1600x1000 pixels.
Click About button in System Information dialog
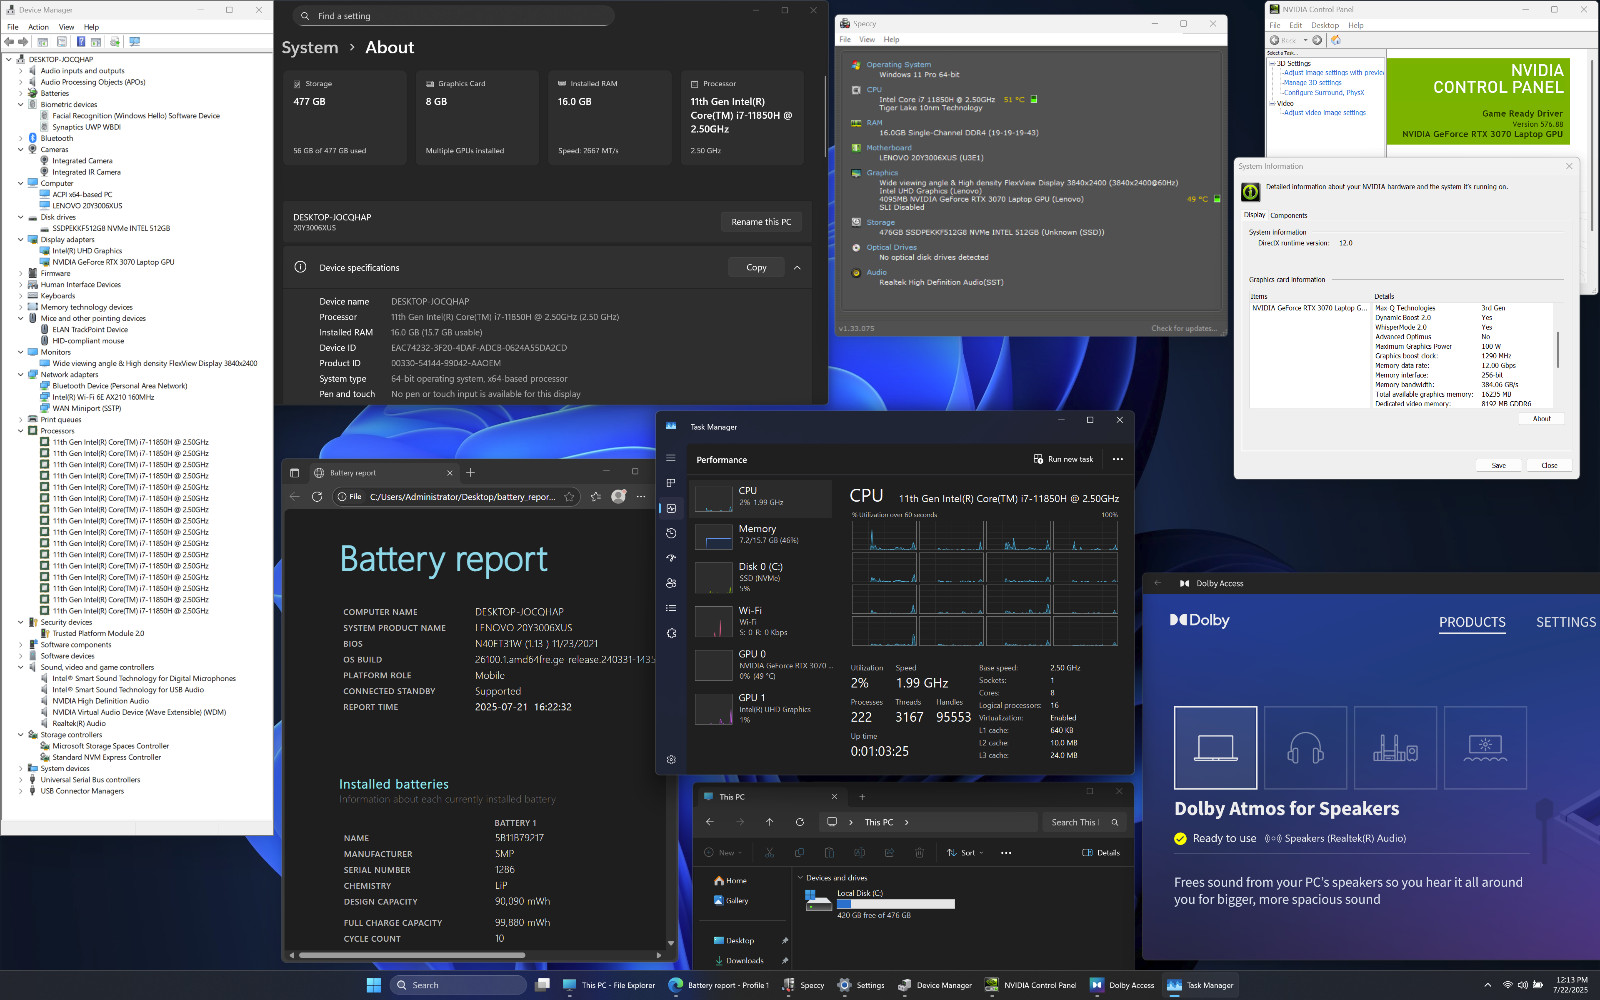[x=1542, y=419]
